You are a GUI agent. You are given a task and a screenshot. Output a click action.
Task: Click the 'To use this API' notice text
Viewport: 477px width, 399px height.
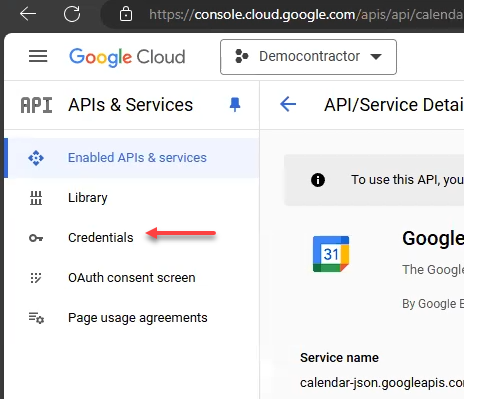[x=407, y=180]
